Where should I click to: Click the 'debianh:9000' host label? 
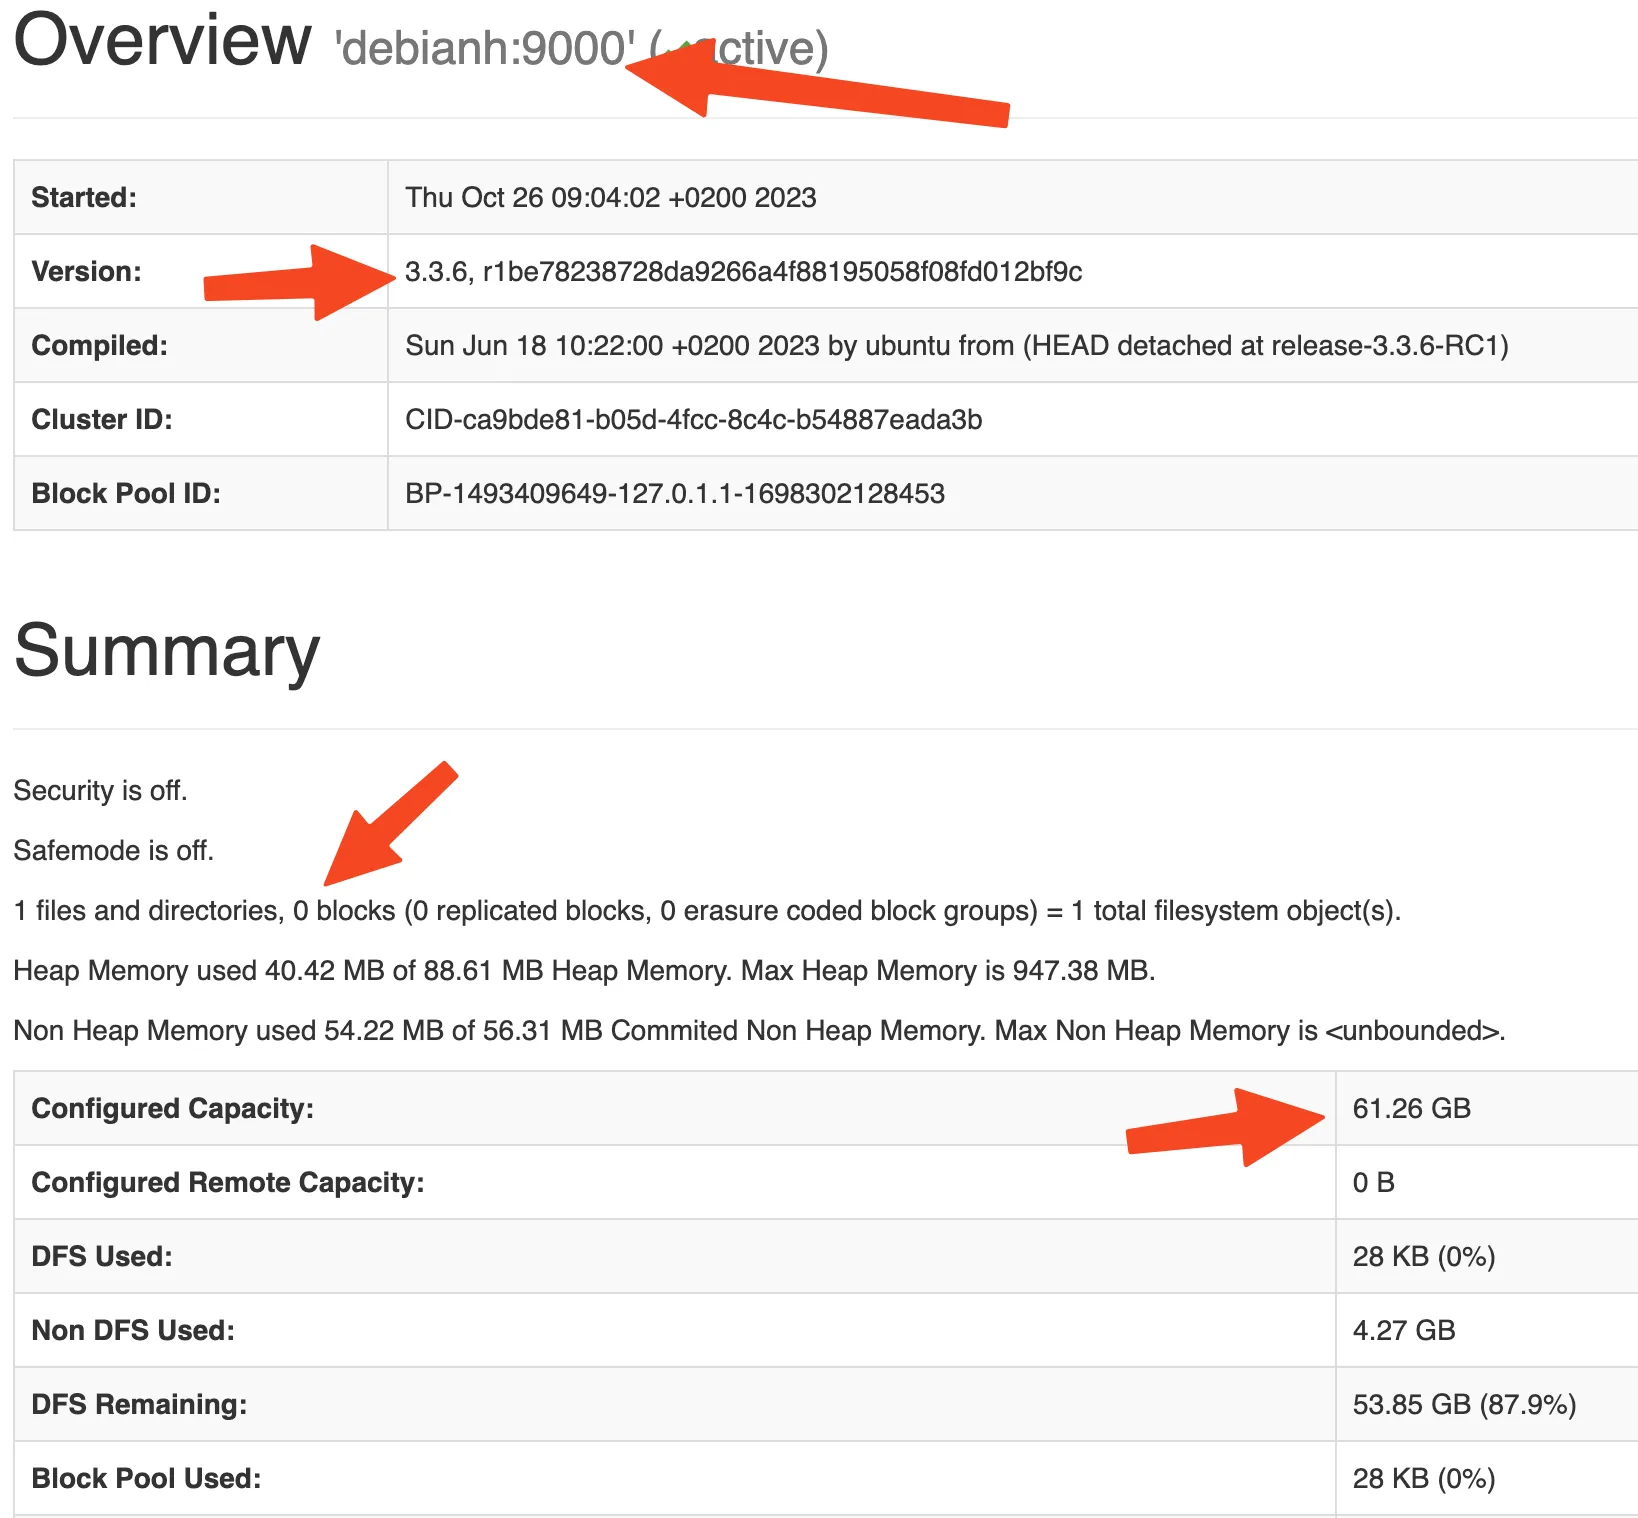484,48
